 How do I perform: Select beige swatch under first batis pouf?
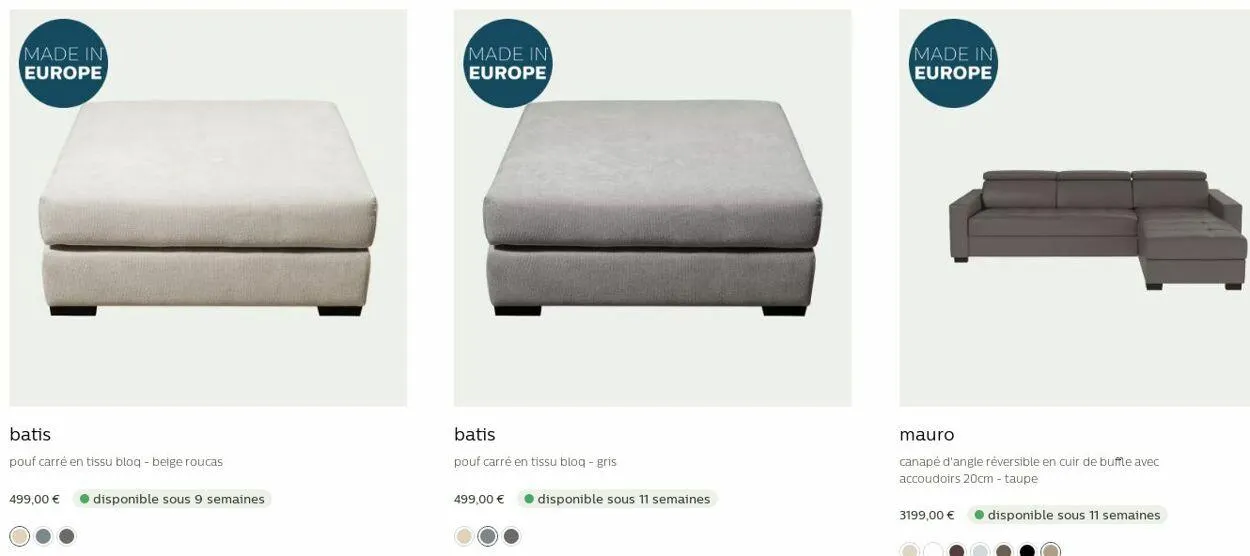[19, 536]
